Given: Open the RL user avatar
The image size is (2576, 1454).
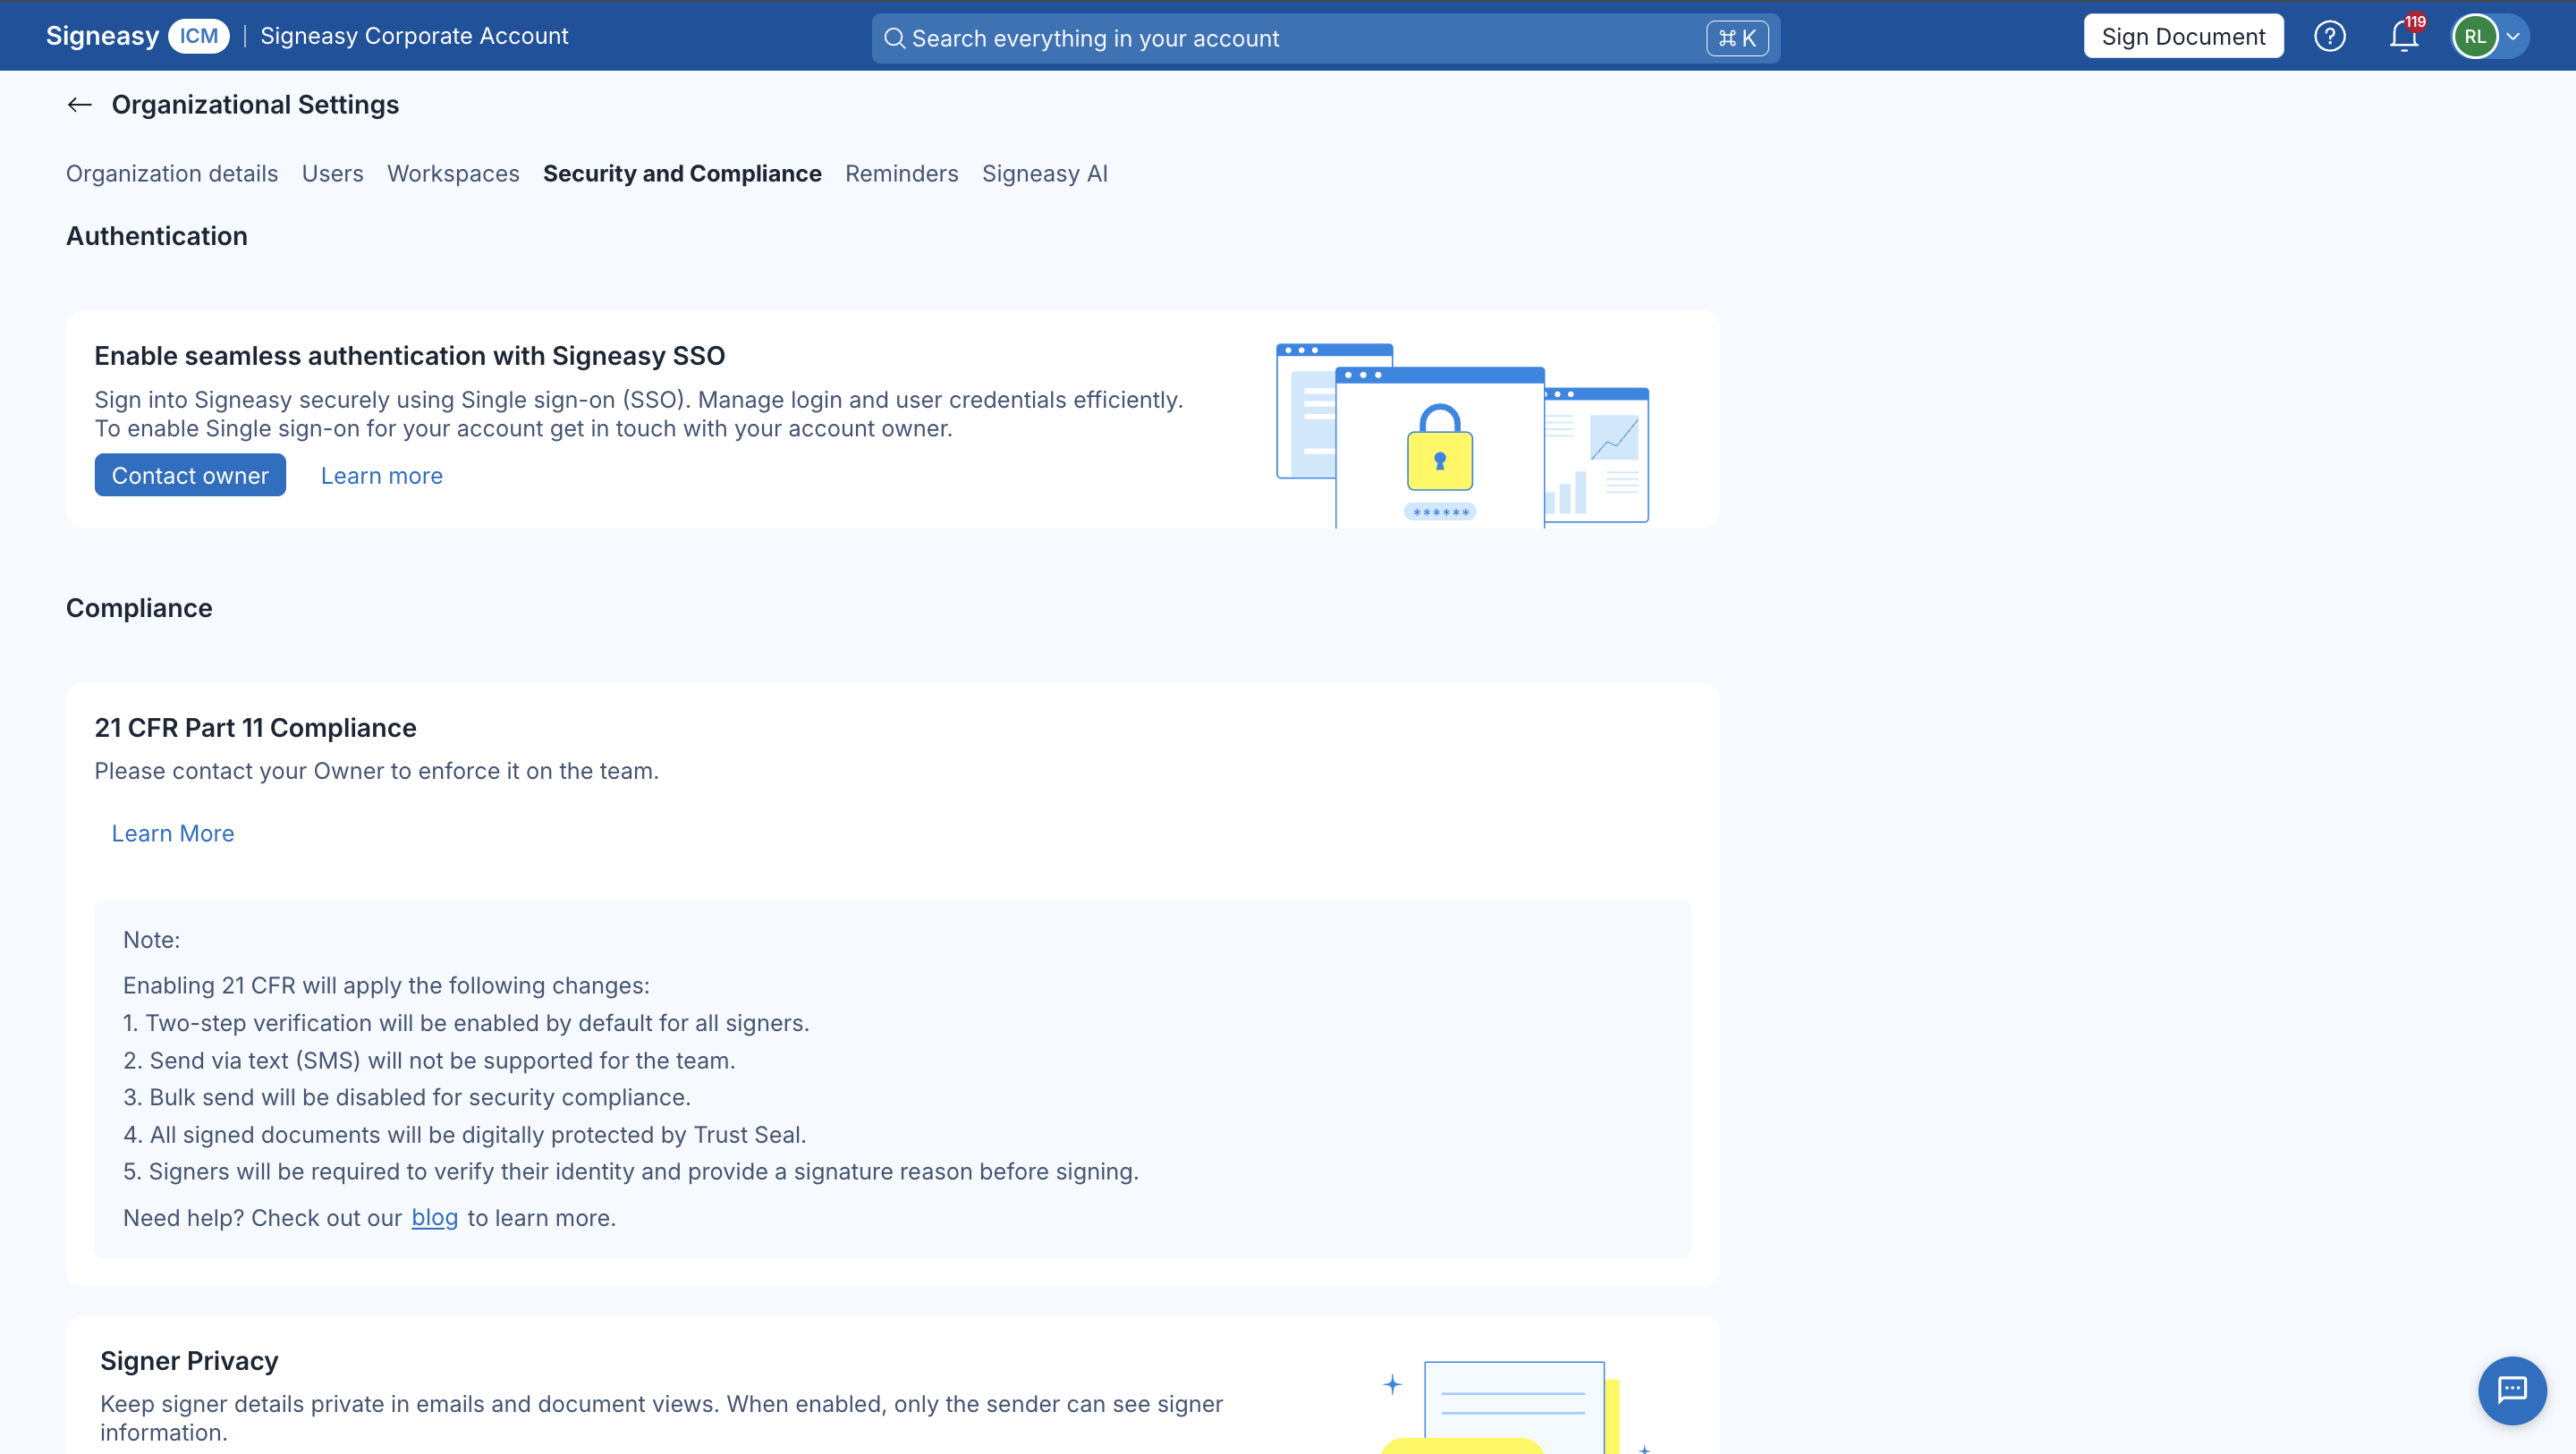Looking at the screenshot, I should (2474, 37).
